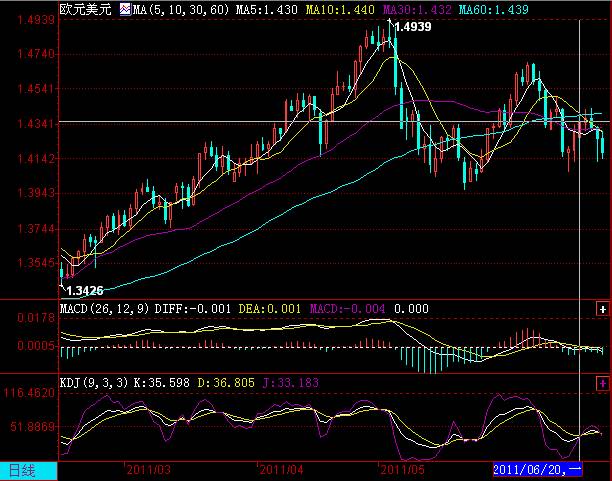
Task: Click the MA(5,10,30,60) indicator label
Action: 181,9
